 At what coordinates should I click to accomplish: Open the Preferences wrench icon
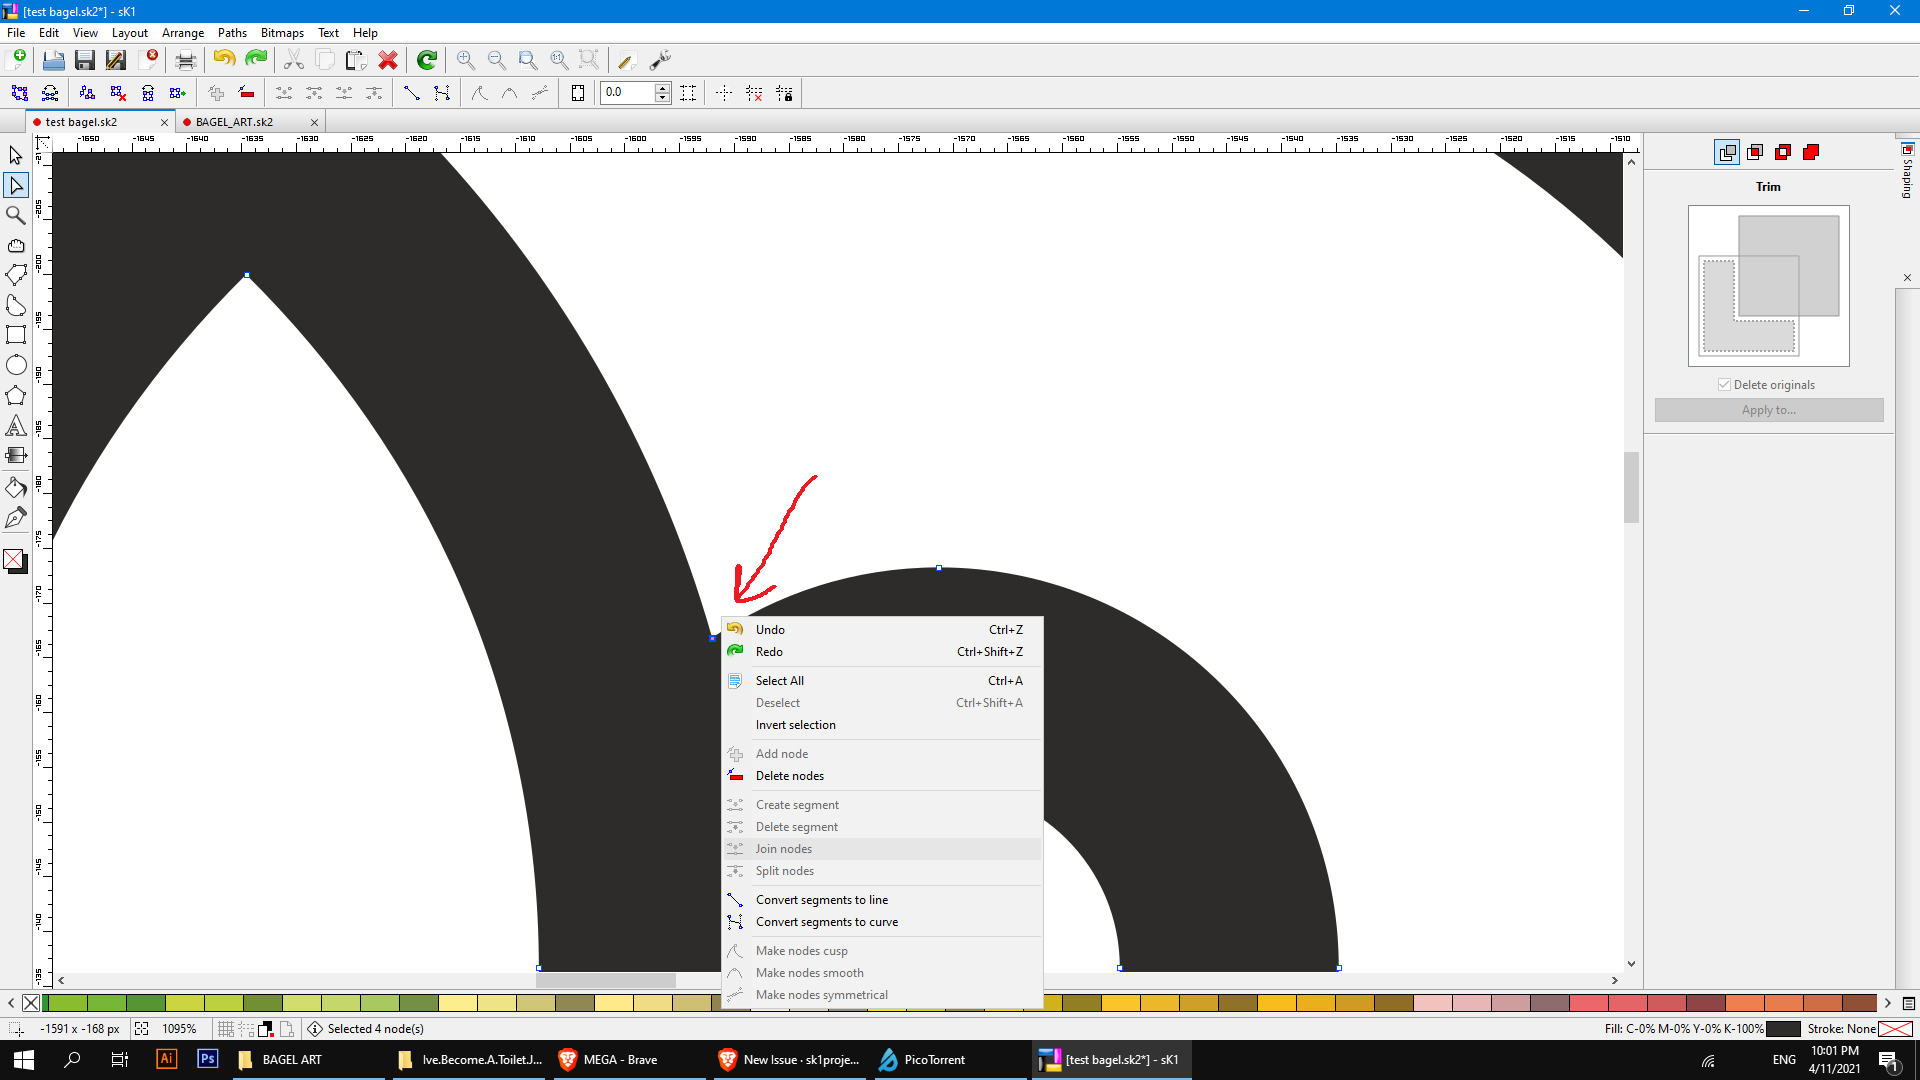click(x=660, y=60)
